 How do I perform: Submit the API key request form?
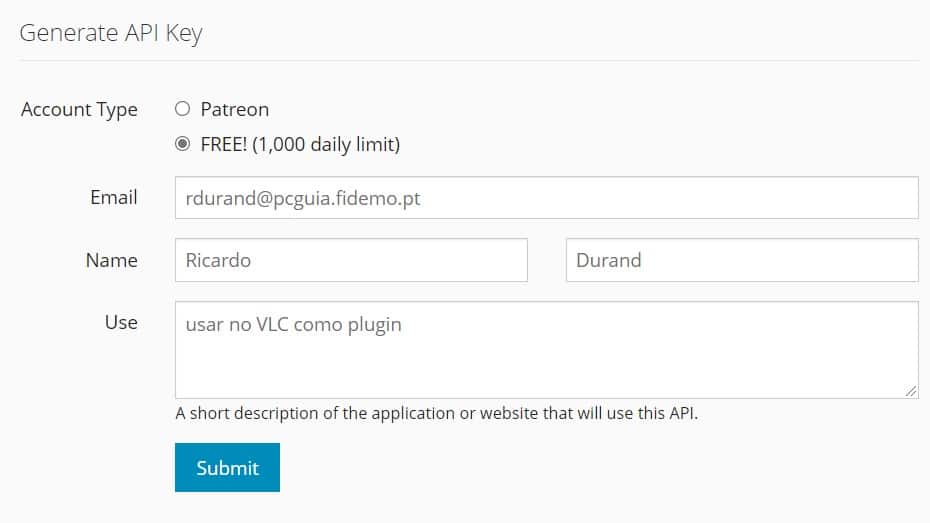227,467
